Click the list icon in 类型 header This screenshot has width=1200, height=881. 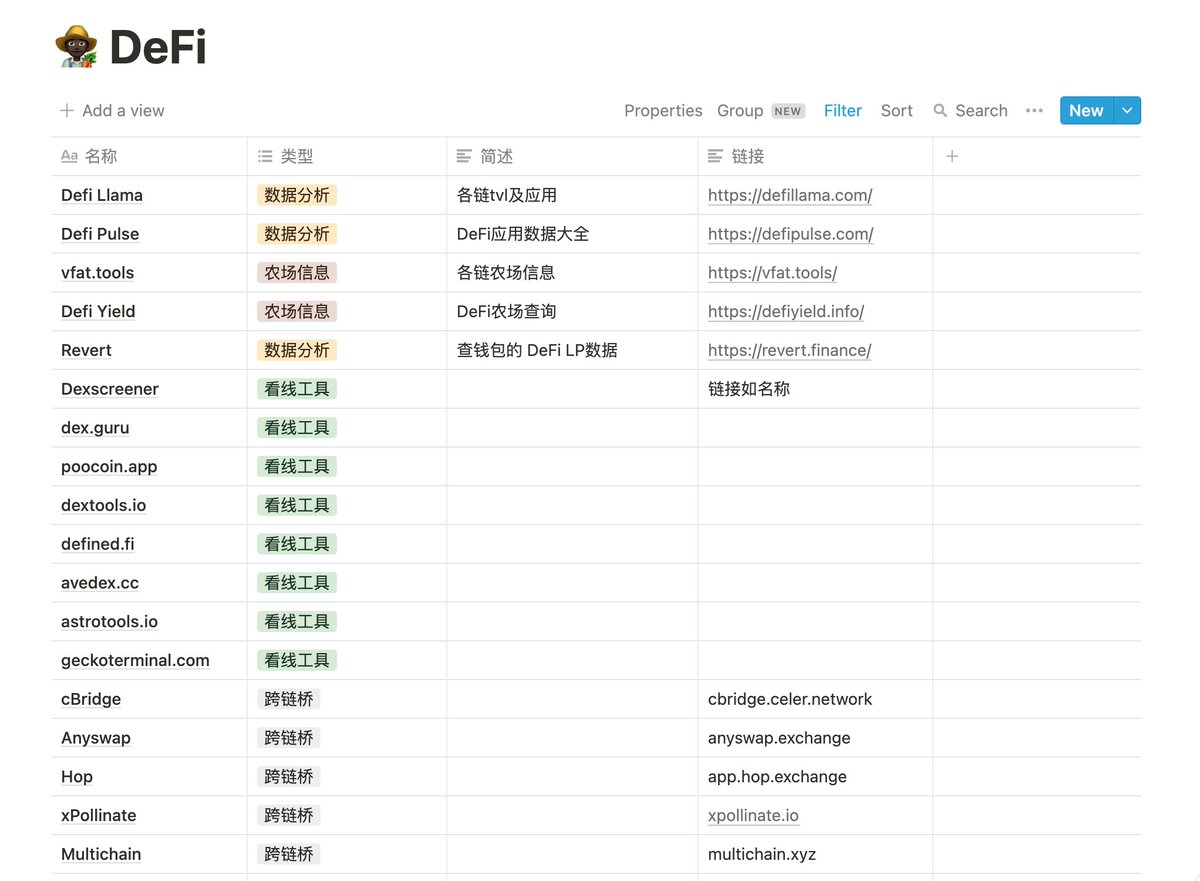pyautogui.click(x=265, y=156)
